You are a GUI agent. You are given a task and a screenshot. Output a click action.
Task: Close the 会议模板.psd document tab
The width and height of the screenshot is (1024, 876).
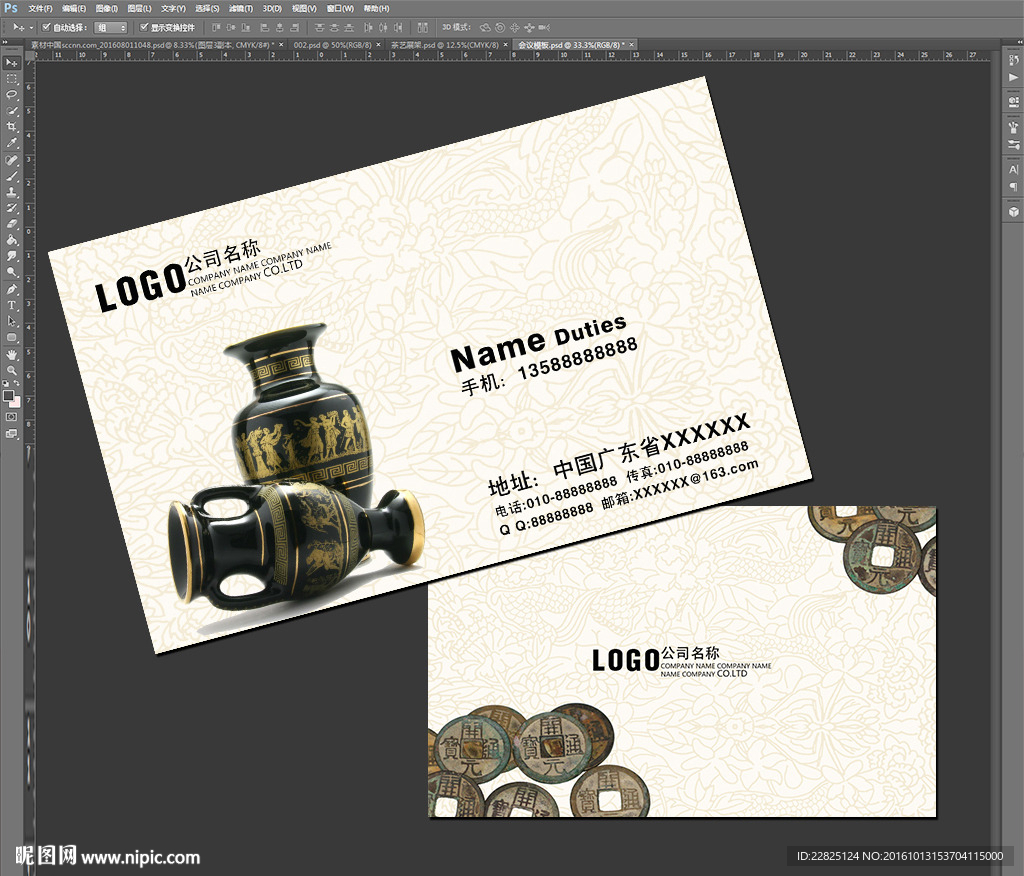click(x=632, y=45)
